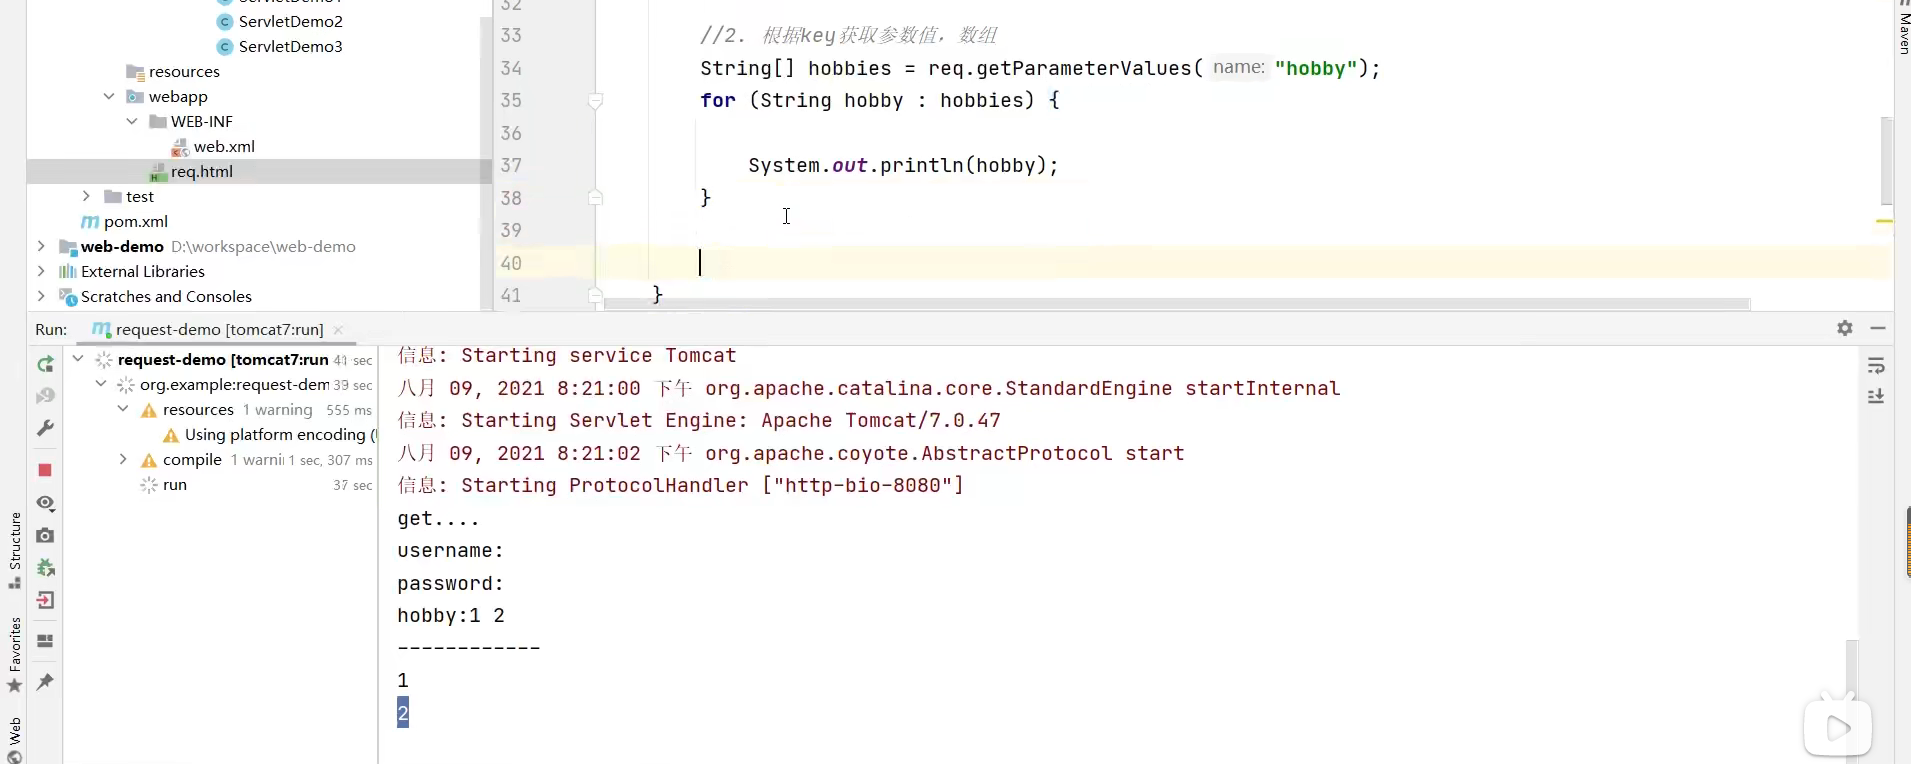Screen dimensions: 1911x764
Task: Collapse org.example:request-demo node
Action: 101,384
